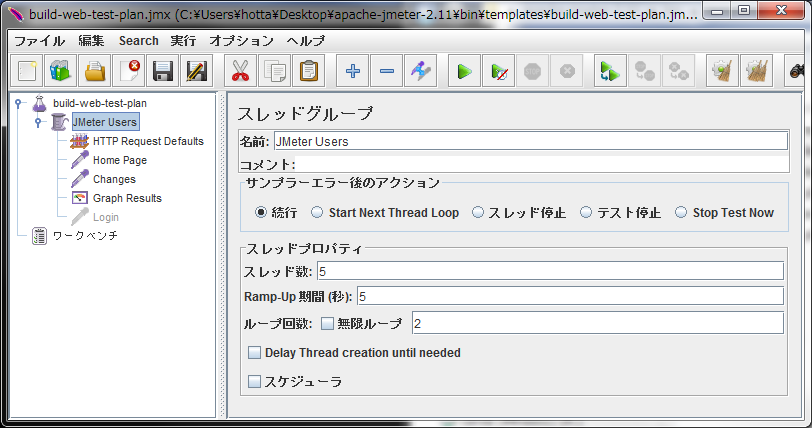Select HTTP Request Defaults in tree
The width and height of the screenshot is (812, 428).
click(x=148, y=141)
